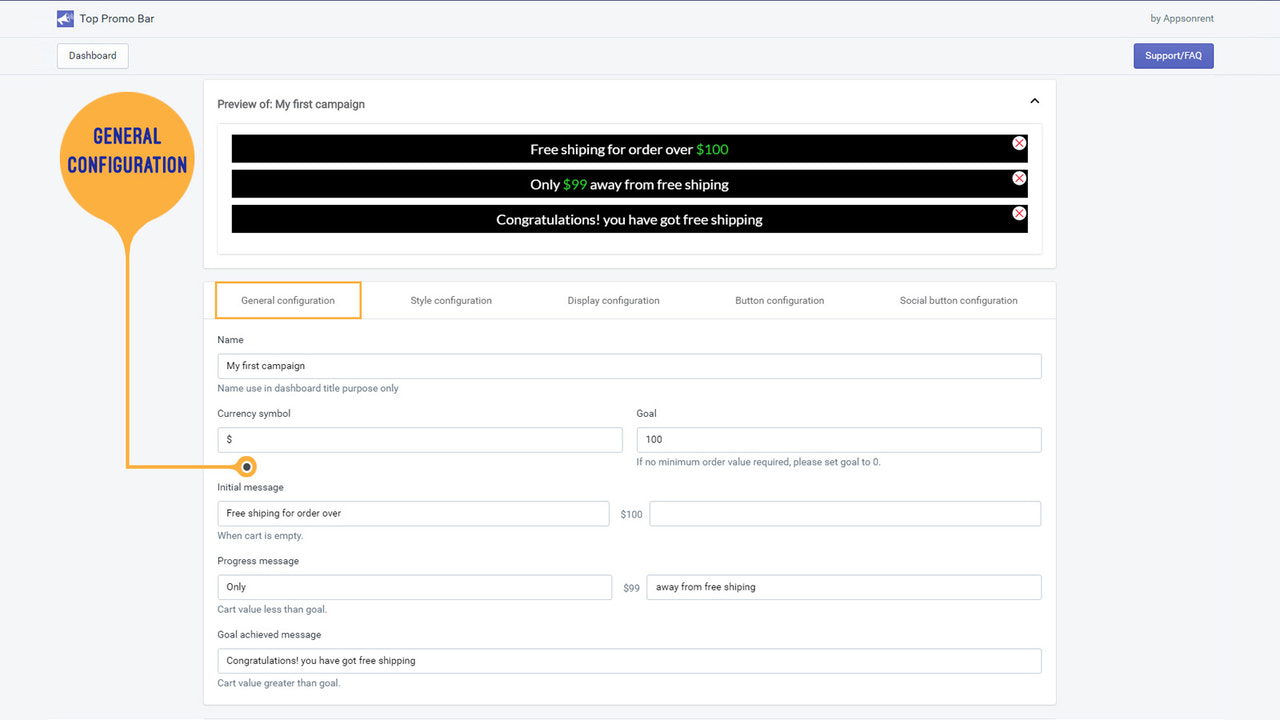Screen dimensions: 1280x720
Task: Click the 'Top Promo Bar' app title
Action: [x=117, y=19]
